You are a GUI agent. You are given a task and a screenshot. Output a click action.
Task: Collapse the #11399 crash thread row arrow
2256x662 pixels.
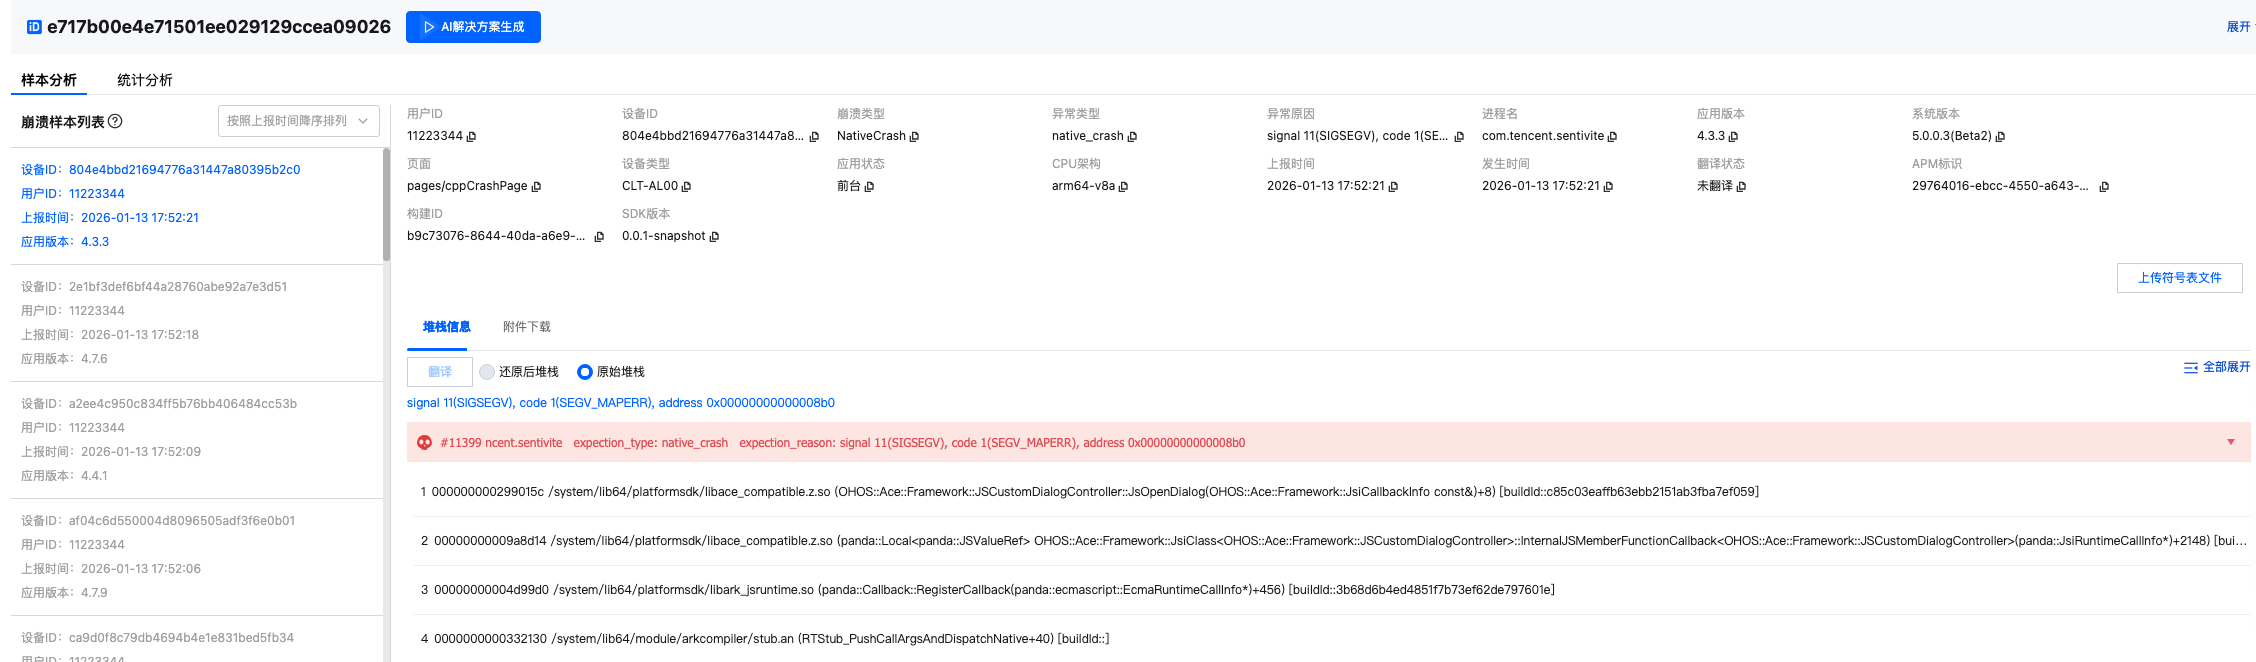coord(2230,442)
